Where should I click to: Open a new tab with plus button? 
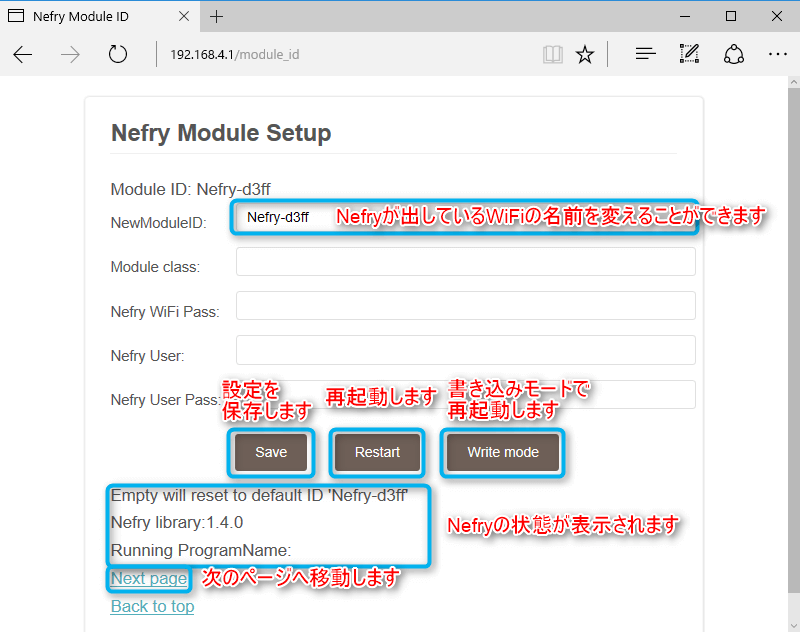point(216,16)
